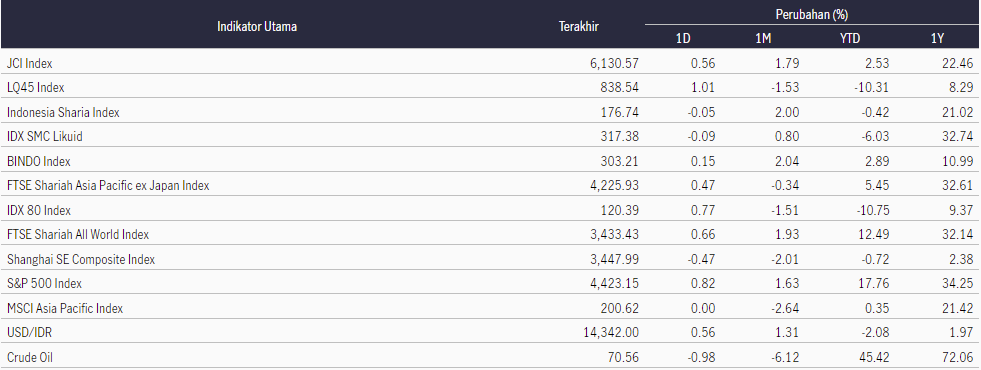Click the S&P 500 Index label

pyautogui.click(x=44, y=283)
